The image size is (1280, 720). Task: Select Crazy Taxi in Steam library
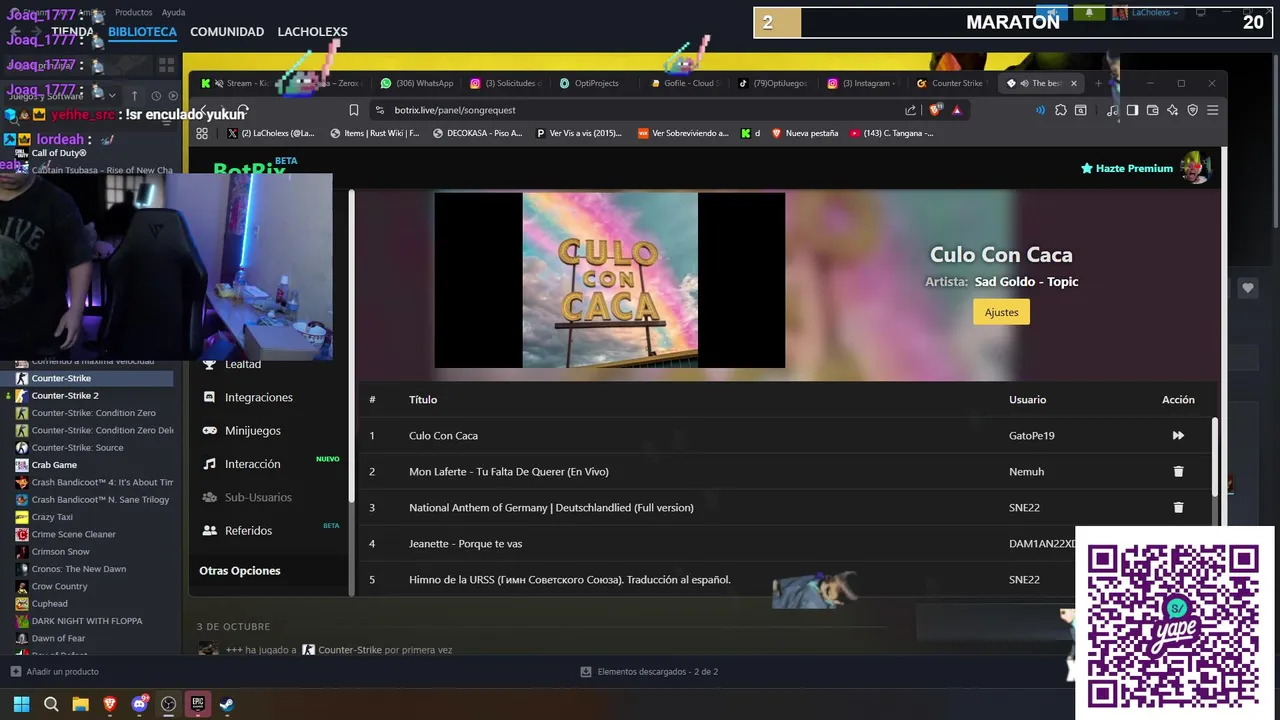(52, 517)
